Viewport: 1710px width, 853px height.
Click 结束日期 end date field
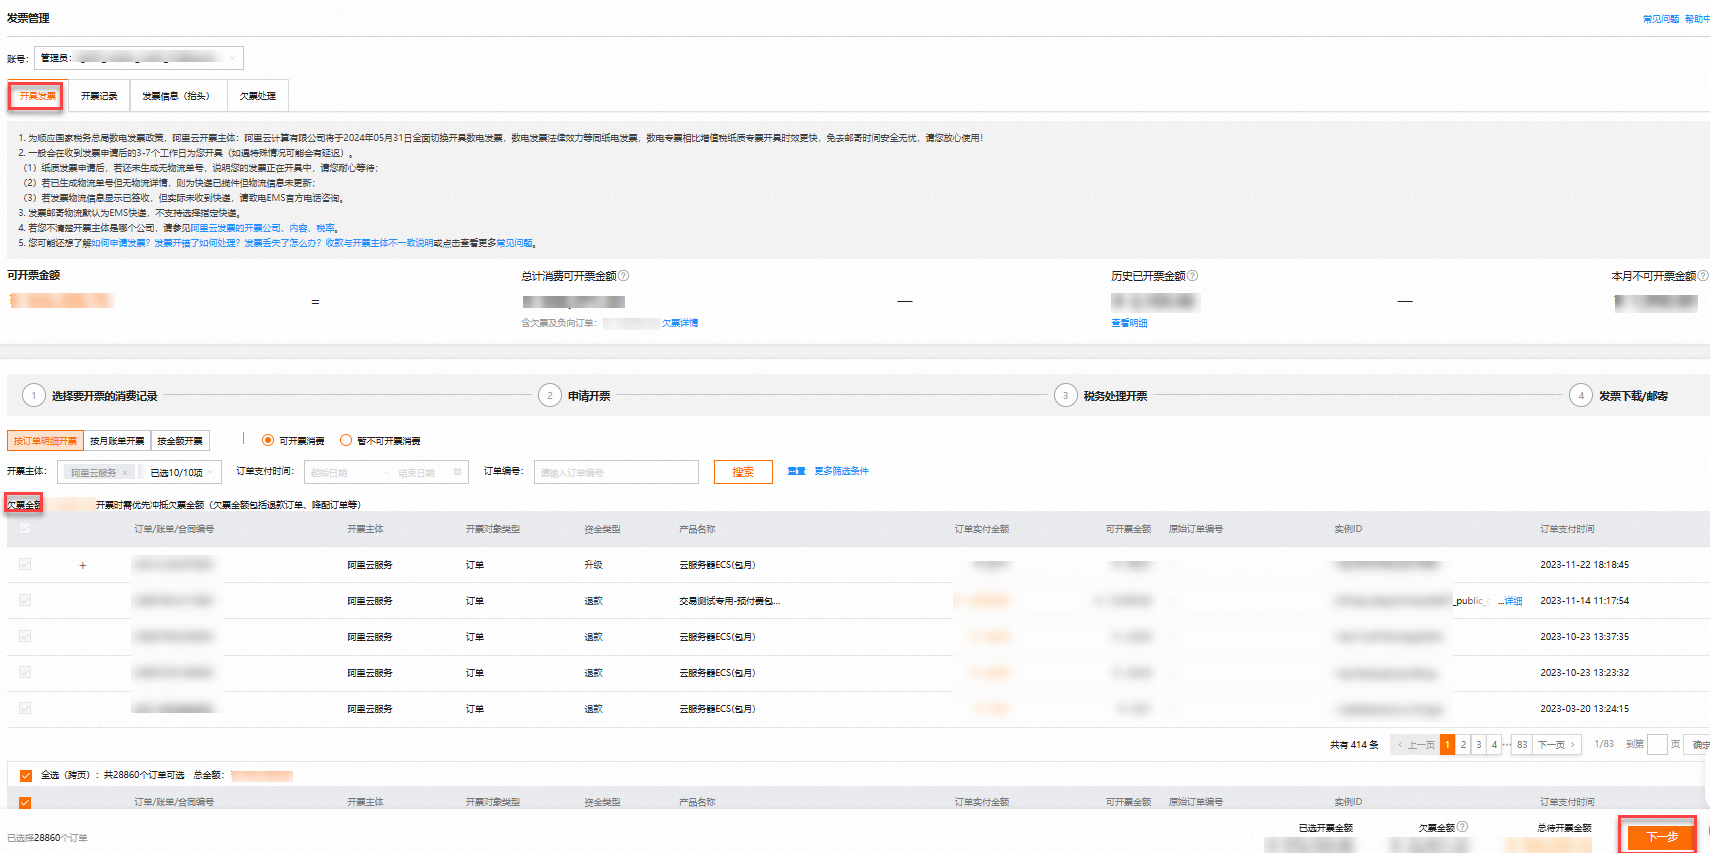[x=418, y=472]
